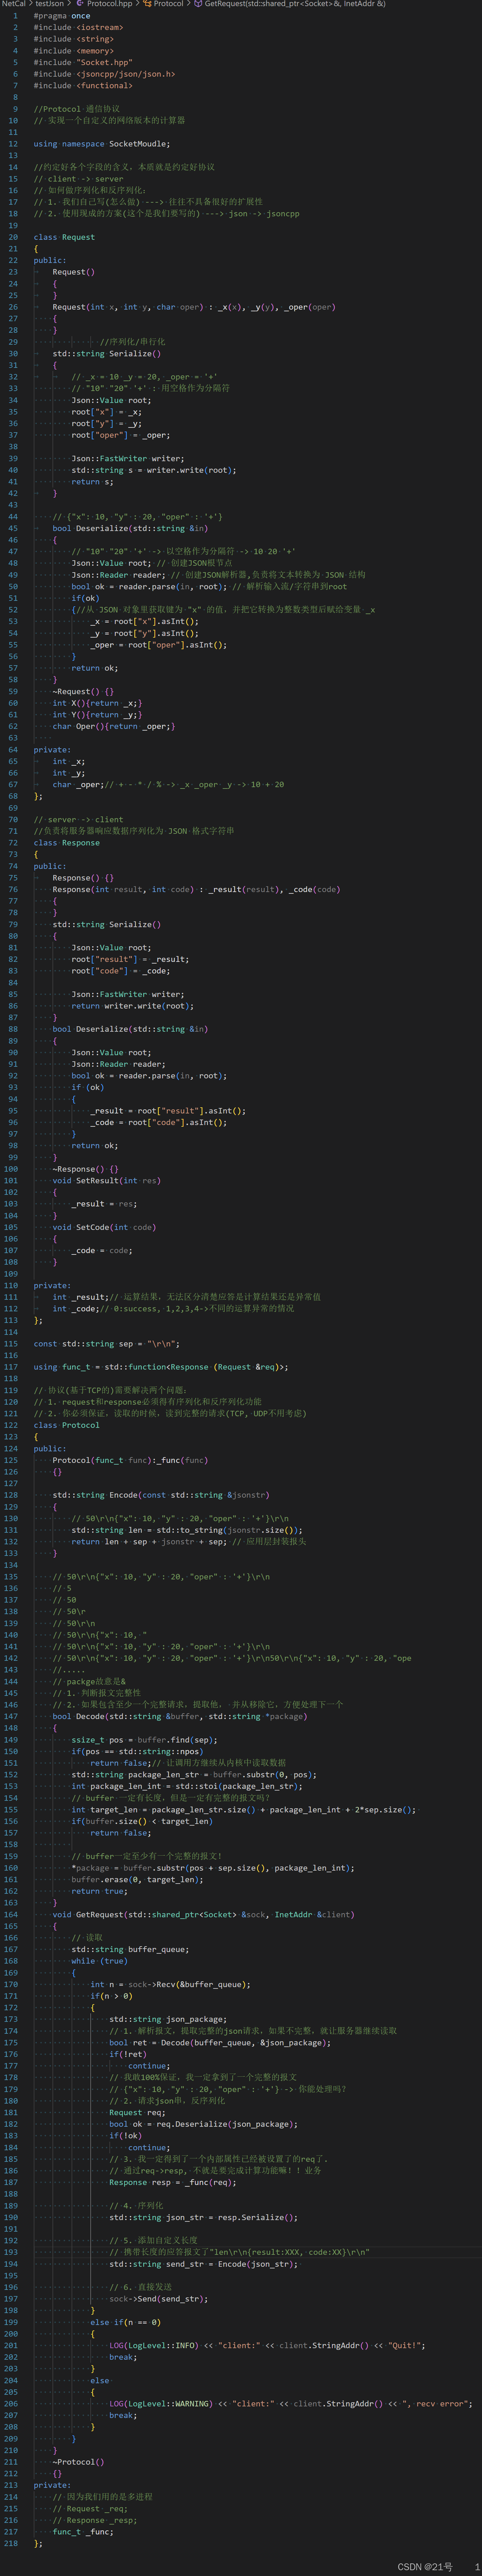Viewport: 482px width, 2576px height.
Task: Click 'void SetCode(int code)' method
Action: (104, 1227)
